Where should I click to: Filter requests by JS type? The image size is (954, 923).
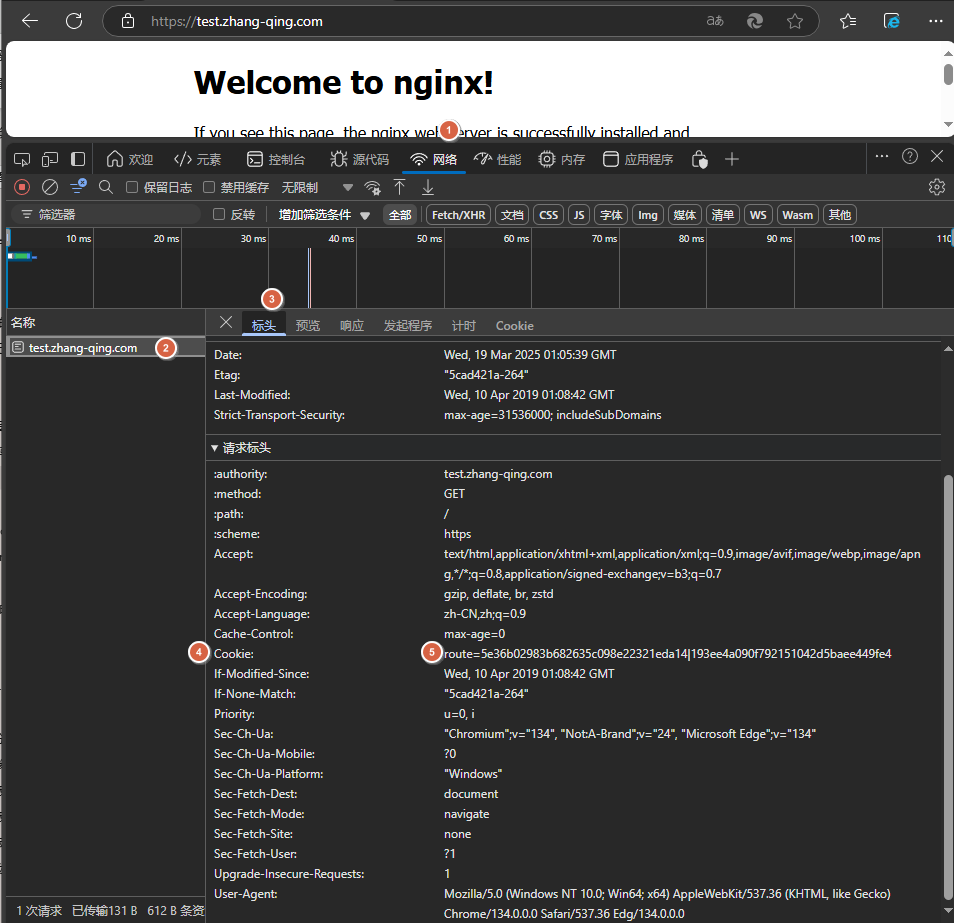(579, 215)
